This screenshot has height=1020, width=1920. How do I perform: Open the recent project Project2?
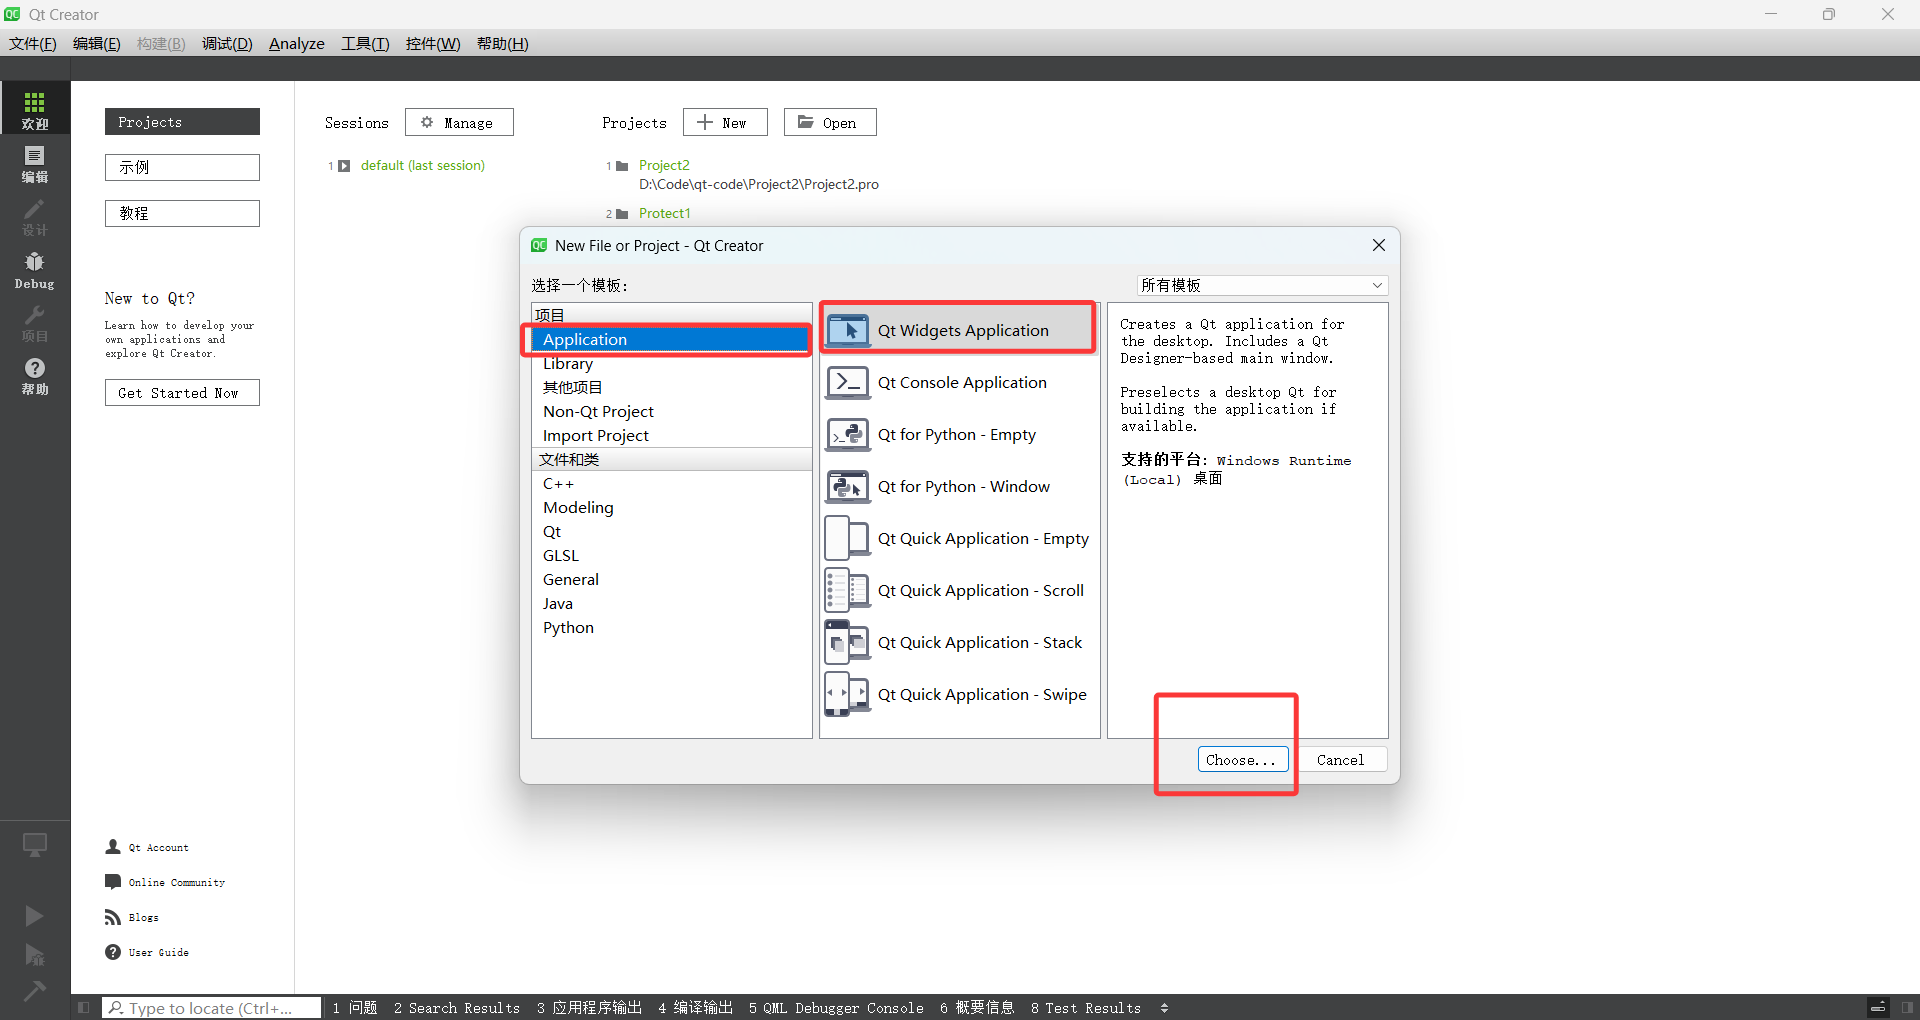point(664,165)
